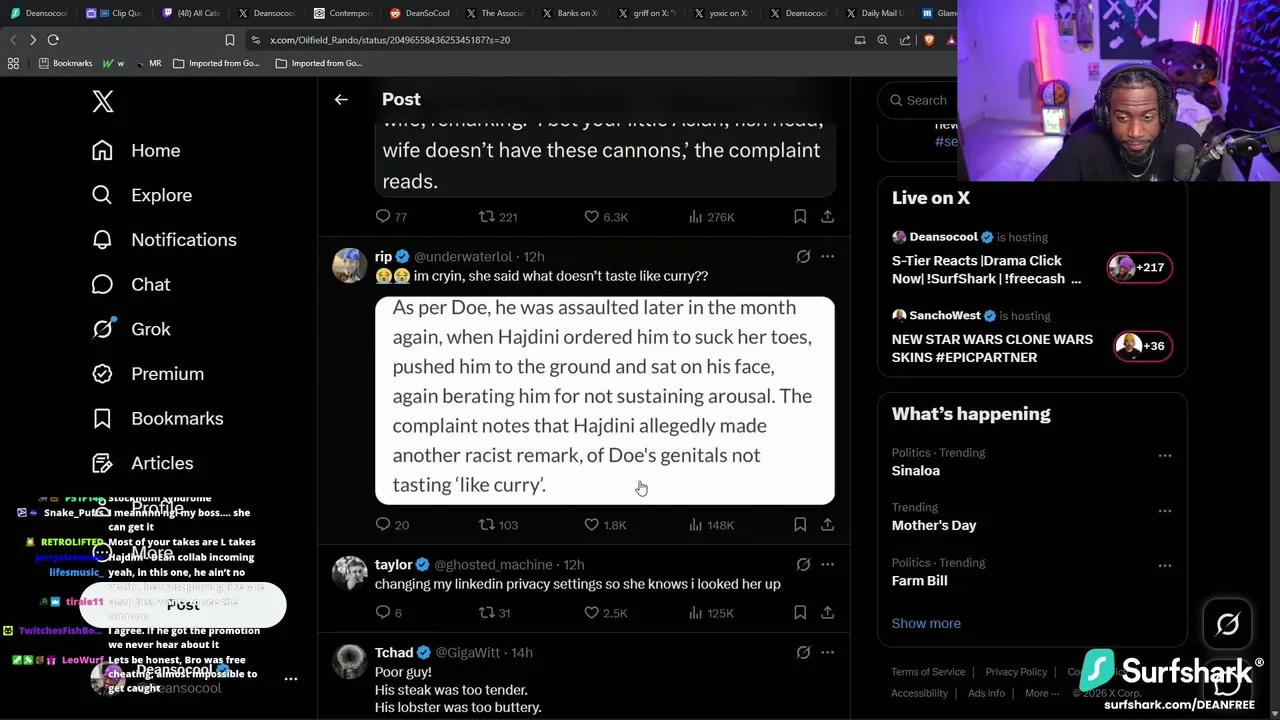Click Show more under What's happening
Image resolution: width=1280 pixels, height=720 pixels.
coord(926,623)
